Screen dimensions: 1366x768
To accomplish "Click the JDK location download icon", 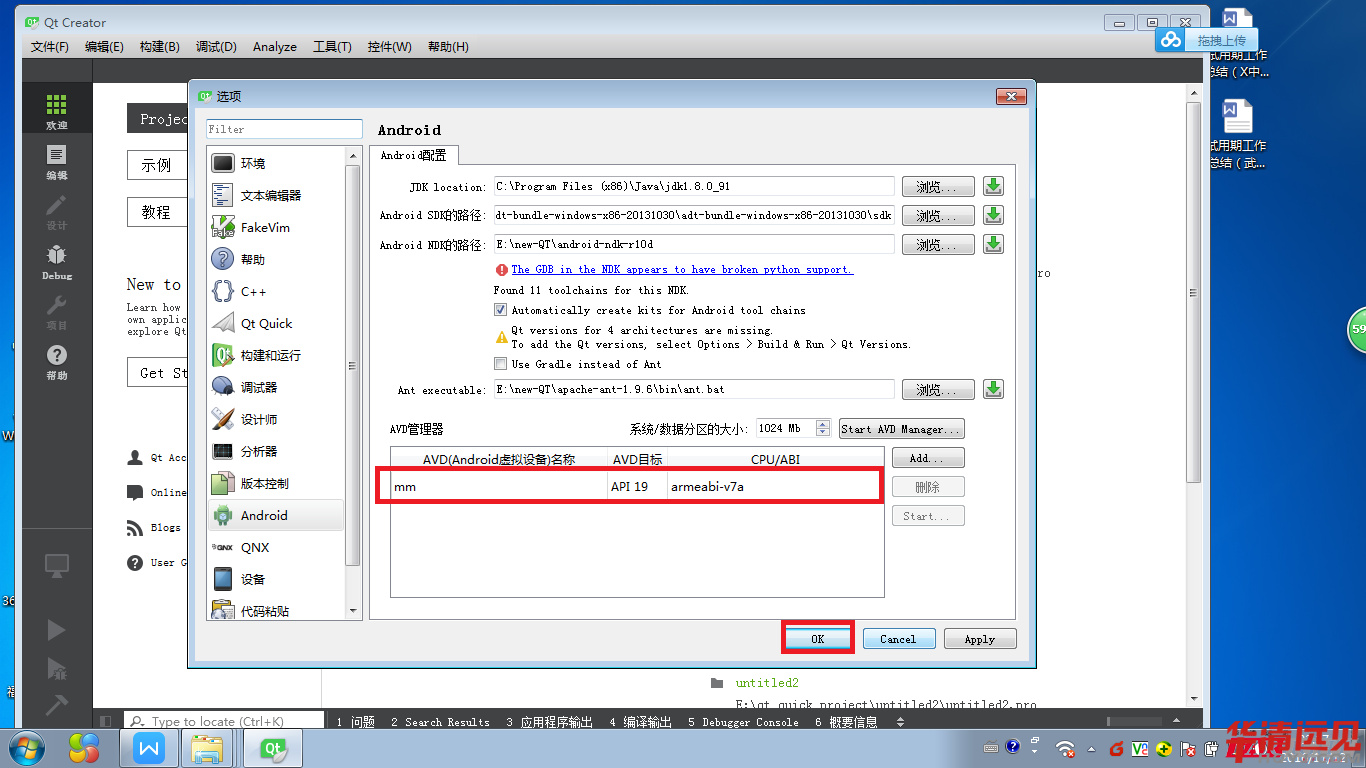I will click(993, 186).
